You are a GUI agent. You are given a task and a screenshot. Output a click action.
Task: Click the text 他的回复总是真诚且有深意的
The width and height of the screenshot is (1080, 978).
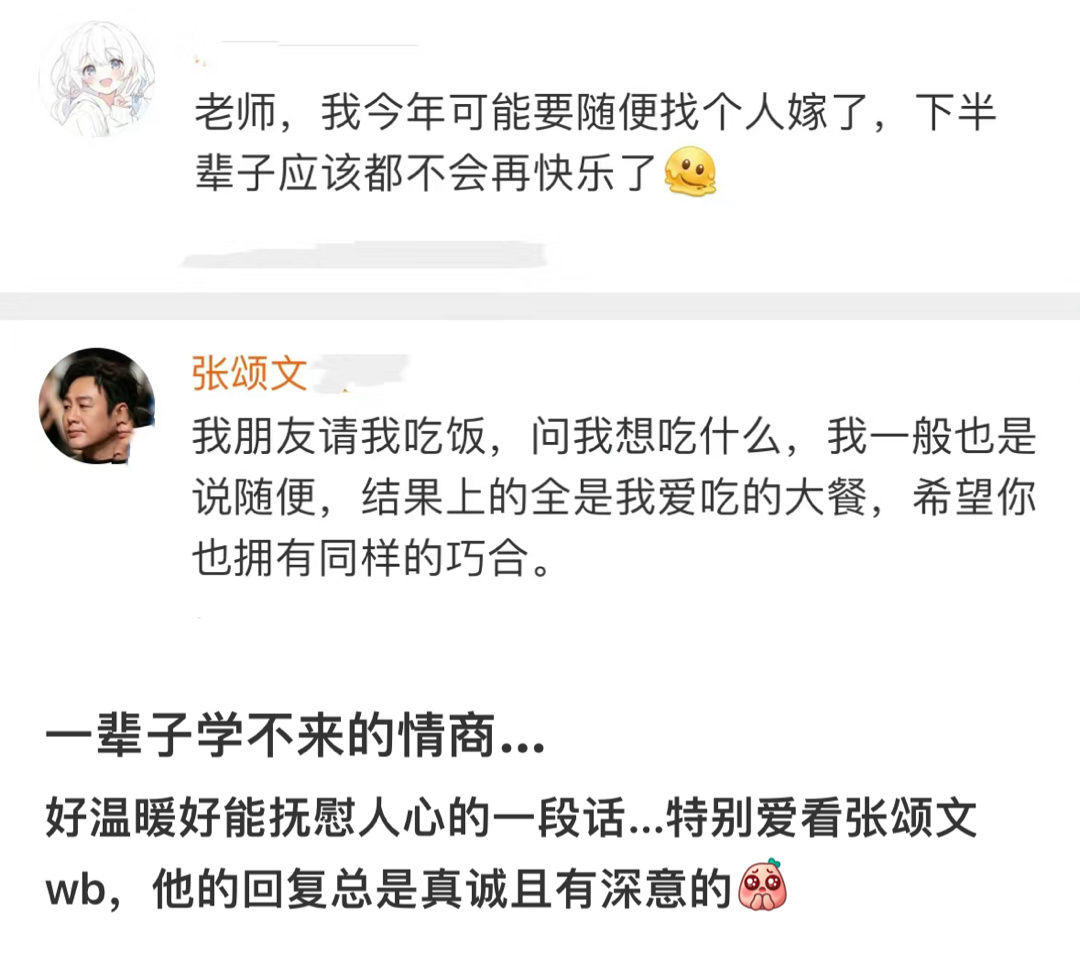442,888
